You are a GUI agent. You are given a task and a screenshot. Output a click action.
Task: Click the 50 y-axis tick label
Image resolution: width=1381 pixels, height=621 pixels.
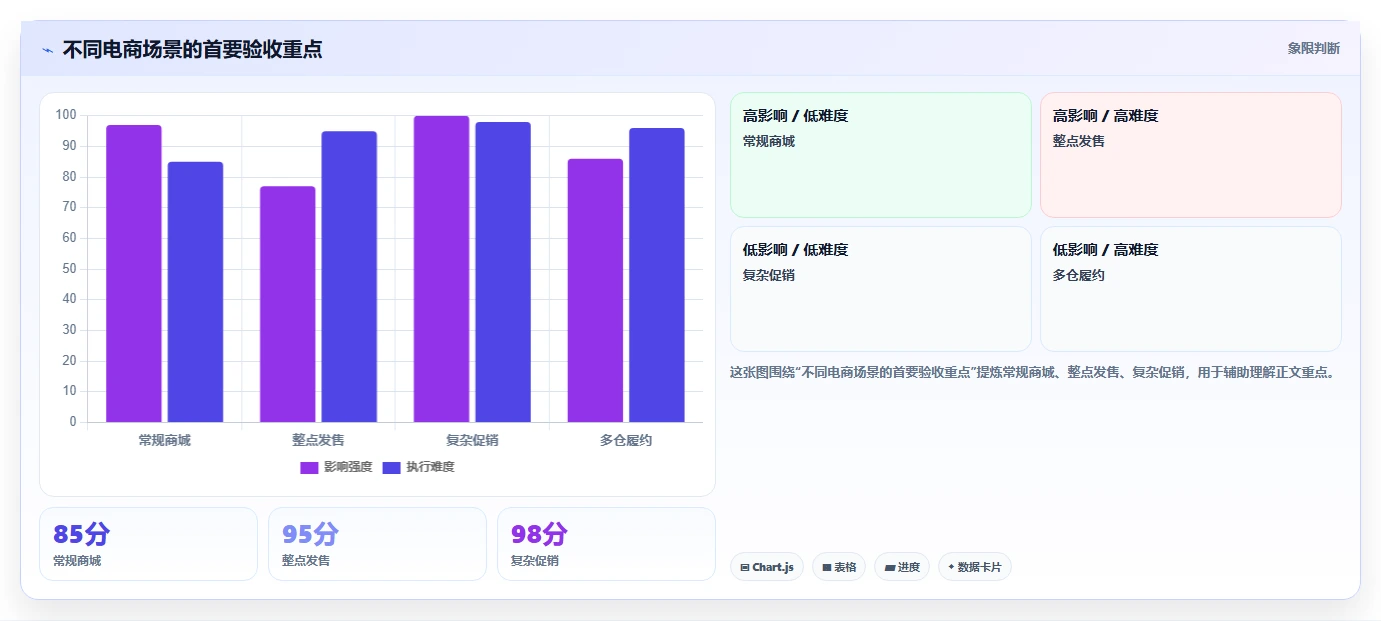click(x=69, y=268)
